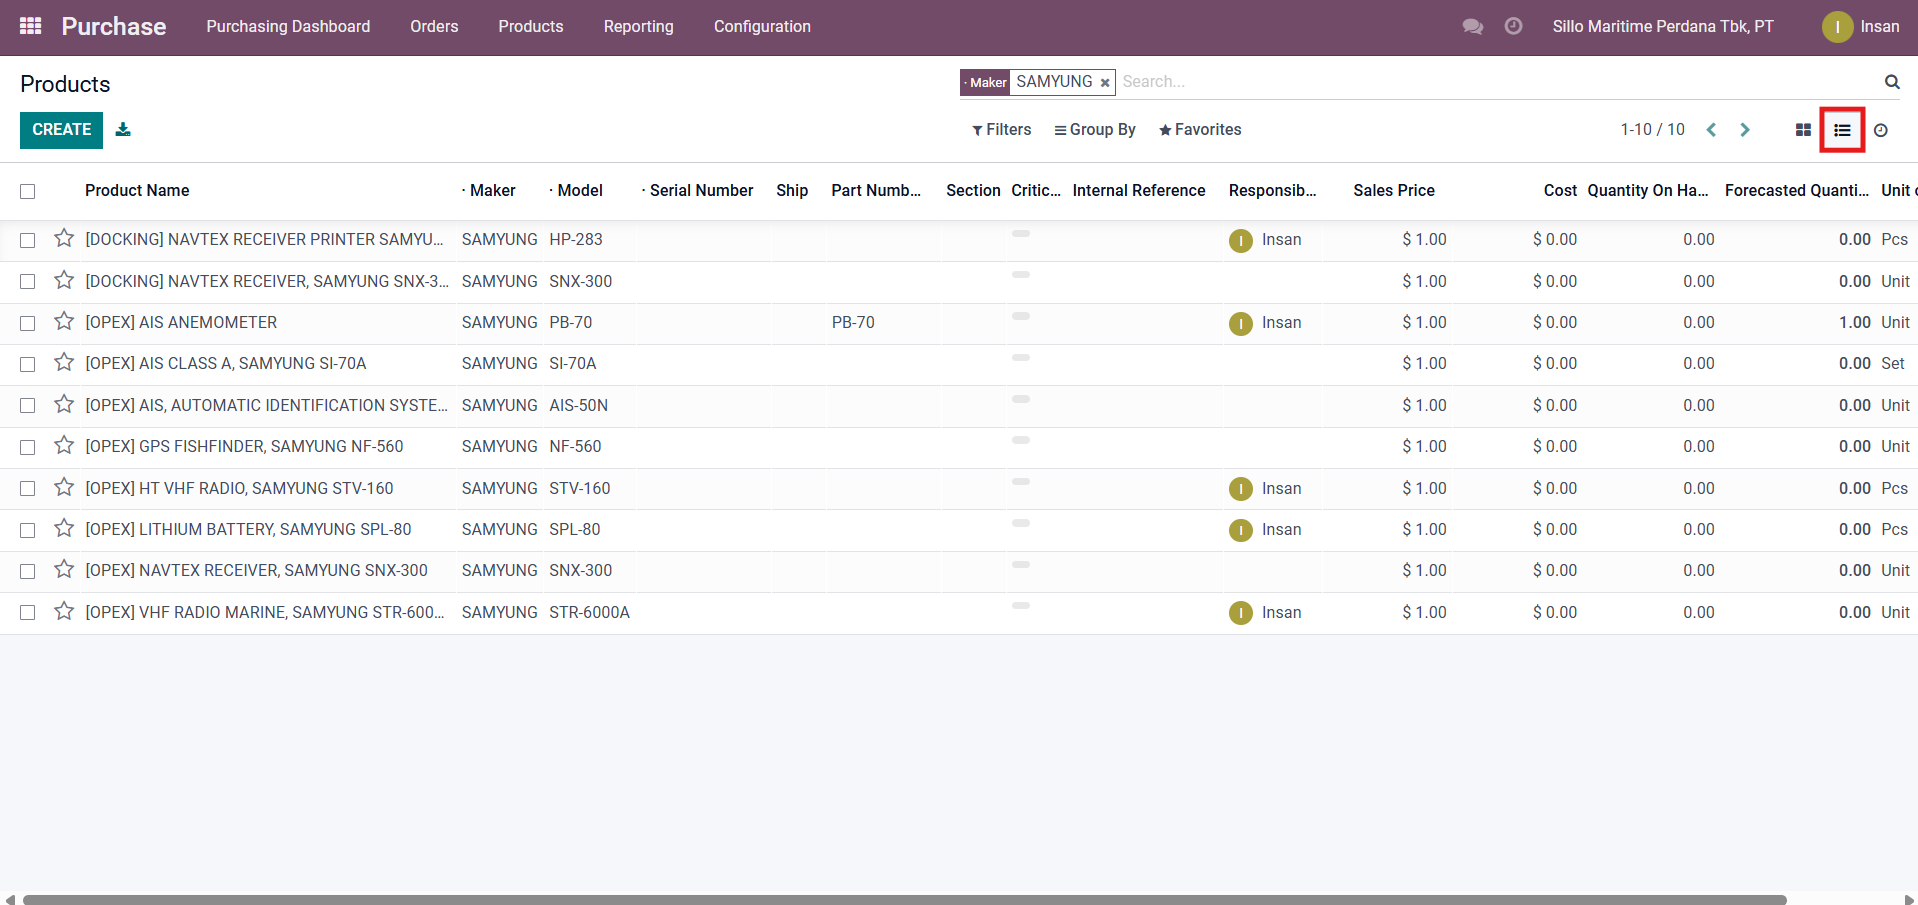Open the apps grid menu icon

coord(30,26)
